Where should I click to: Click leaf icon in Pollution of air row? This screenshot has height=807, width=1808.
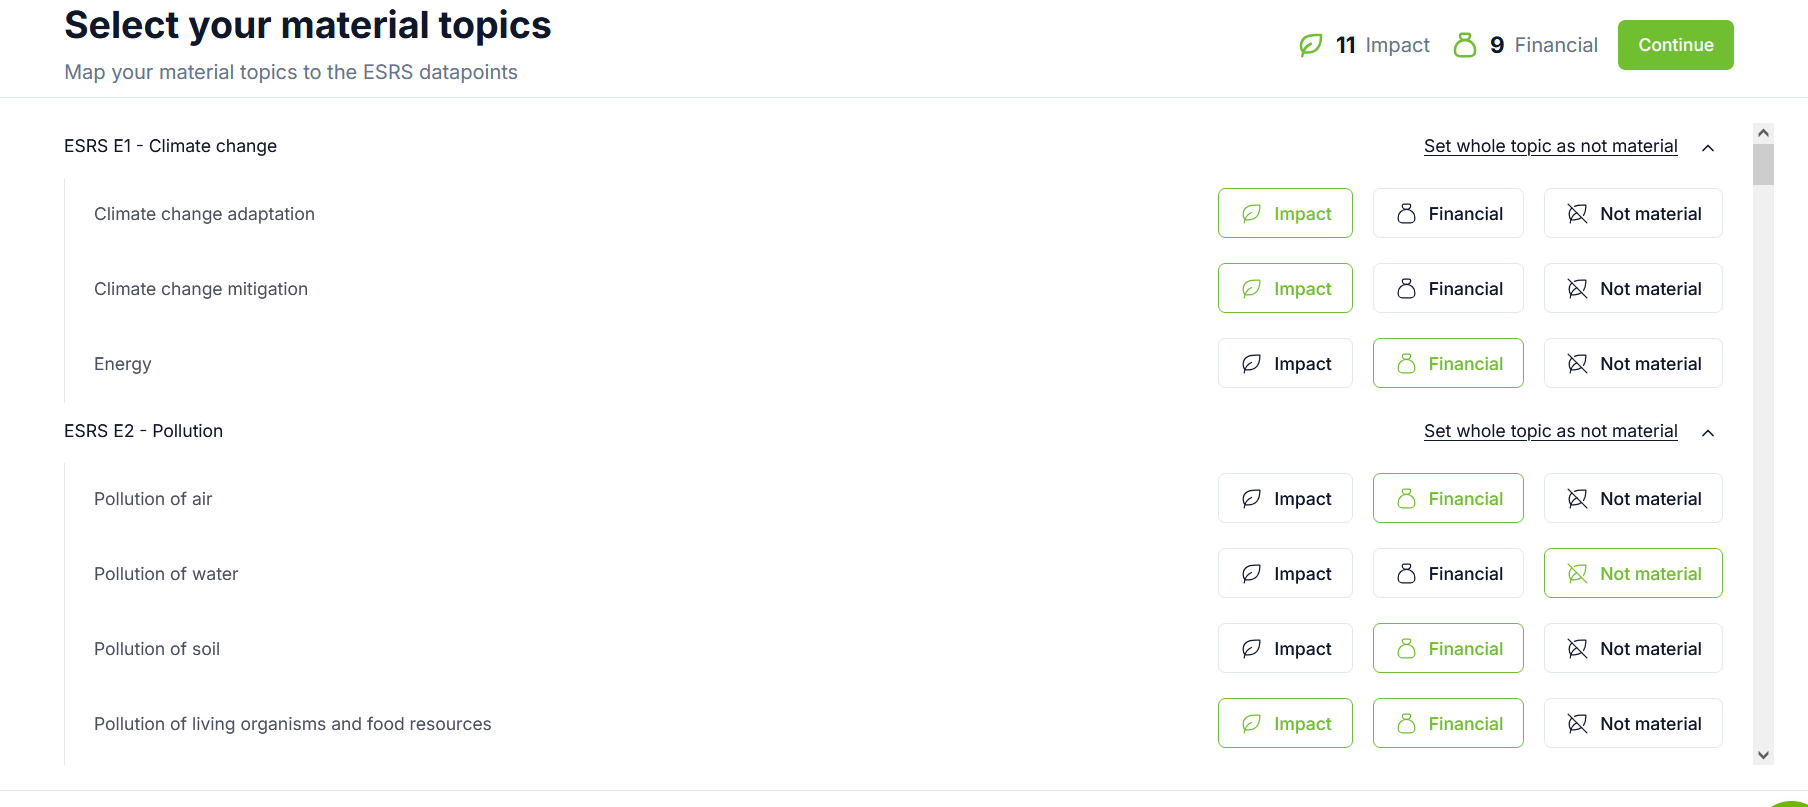pos(1251,499)
